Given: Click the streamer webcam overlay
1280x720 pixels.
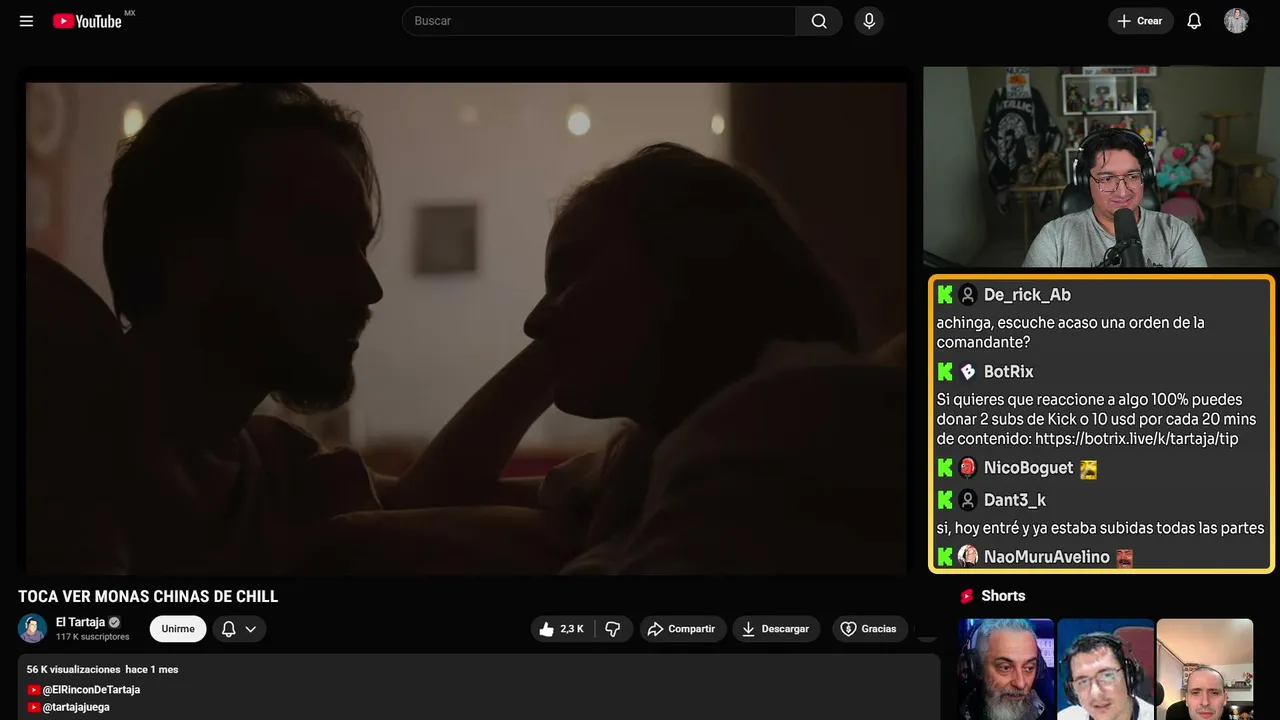Looking at the screenshot, I should pyautogui.click(x=1101, y=167).
